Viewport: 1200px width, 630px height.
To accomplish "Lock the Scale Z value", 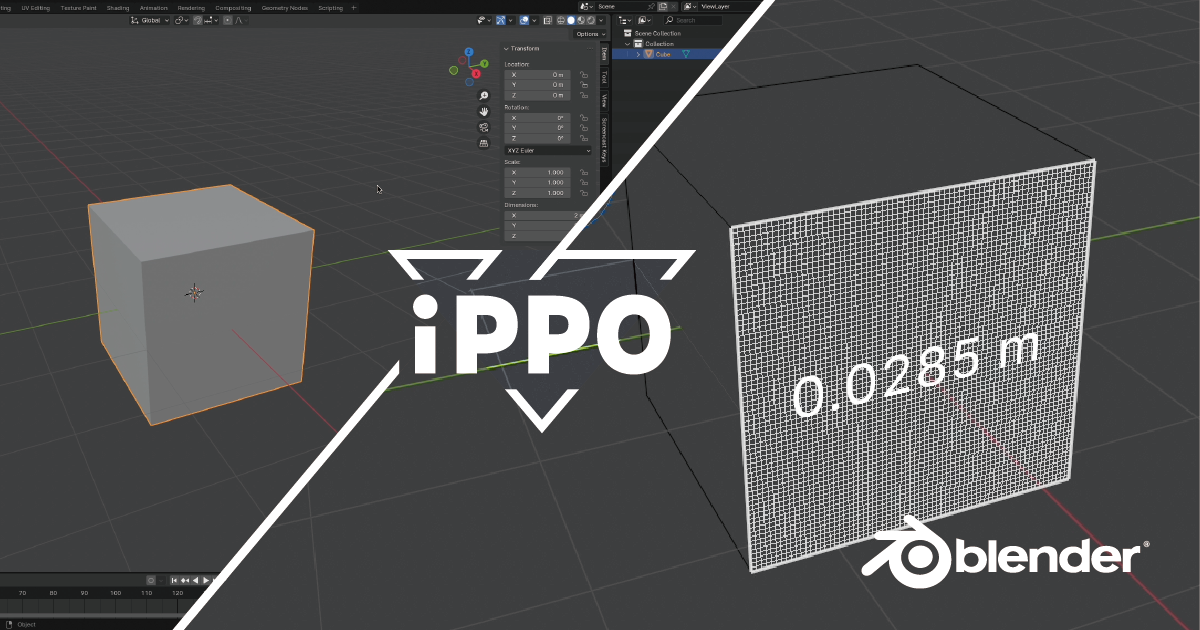I will click(583, 192).
